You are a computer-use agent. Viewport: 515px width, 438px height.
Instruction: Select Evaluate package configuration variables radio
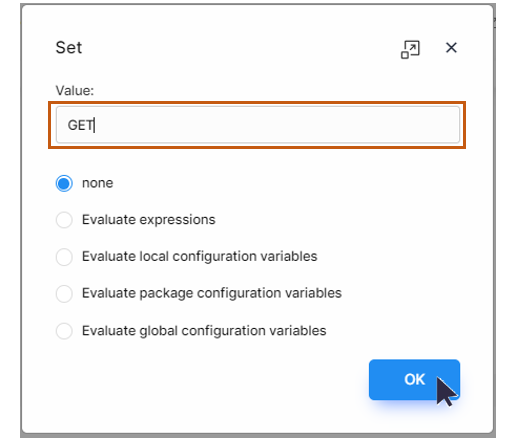64,294
